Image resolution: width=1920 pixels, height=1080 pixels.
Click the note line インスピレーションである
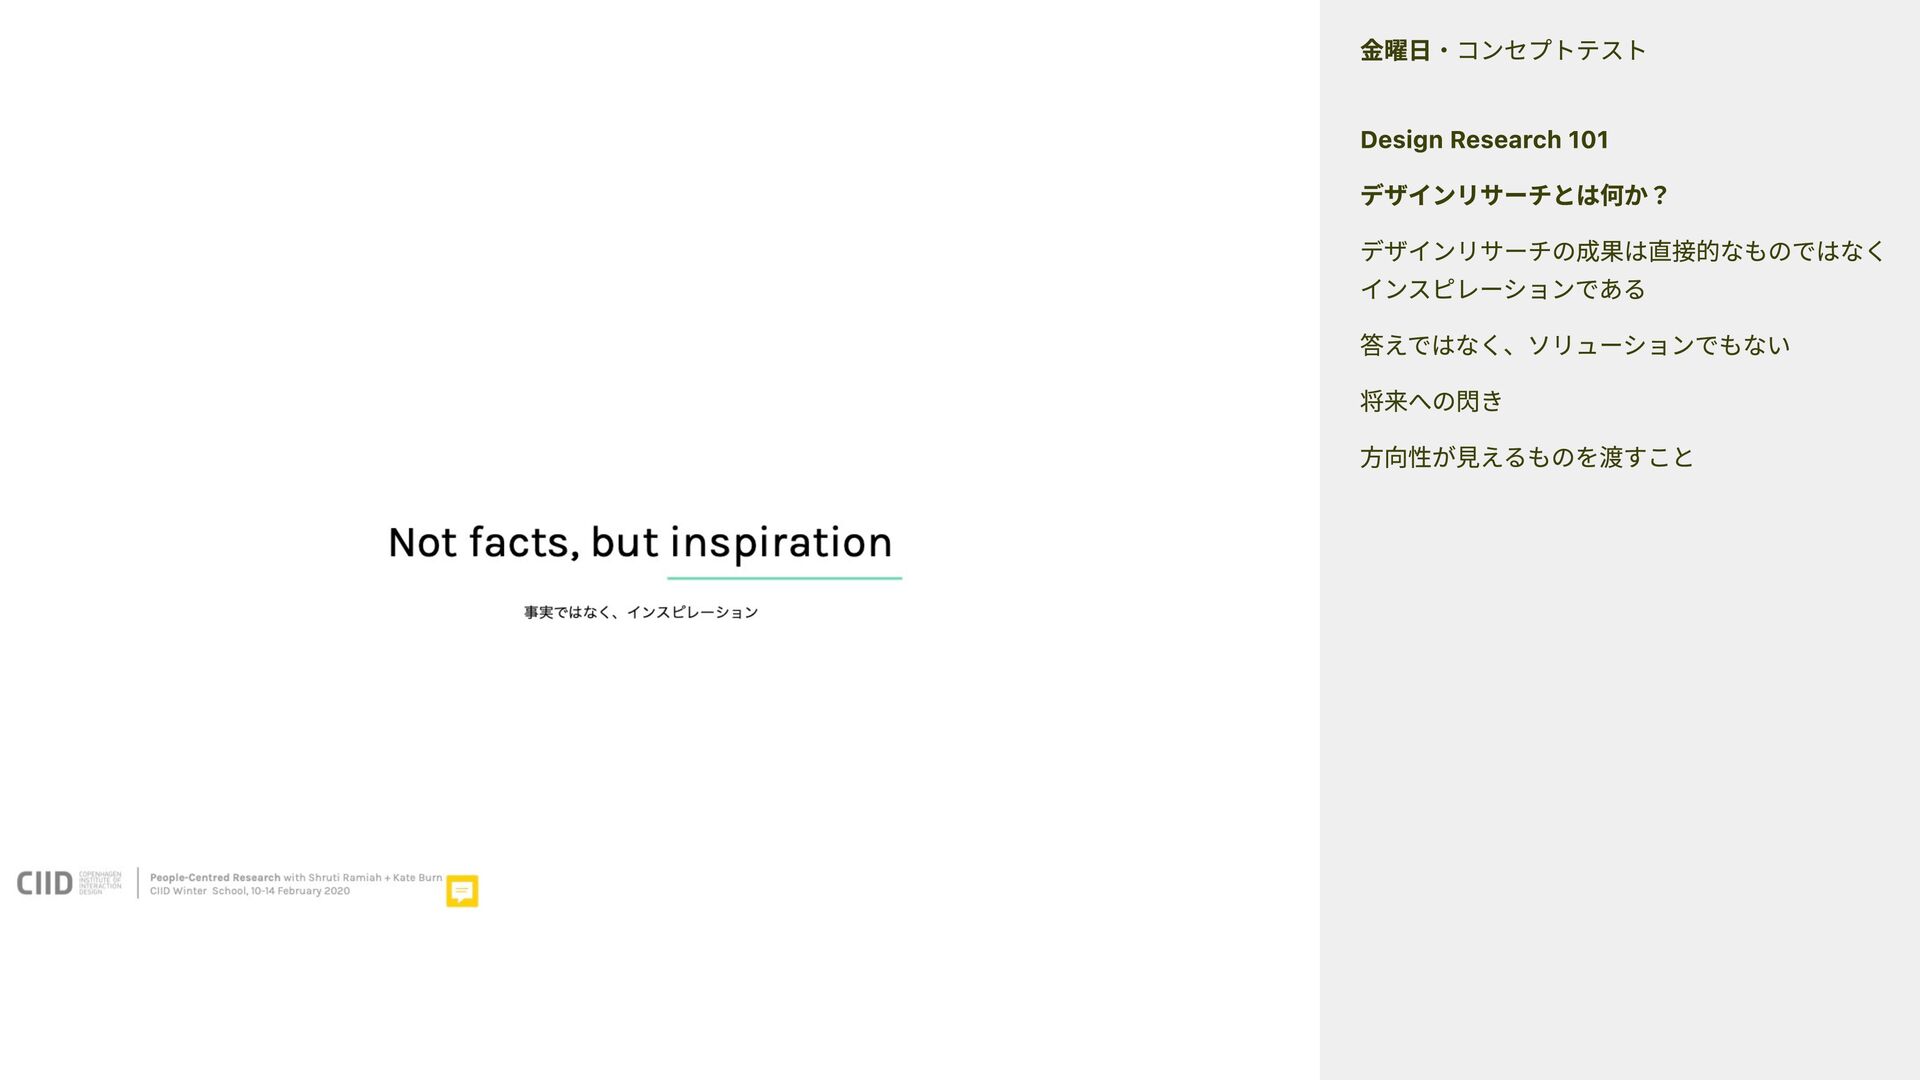pyautogui.click(x=1503, y=289)
